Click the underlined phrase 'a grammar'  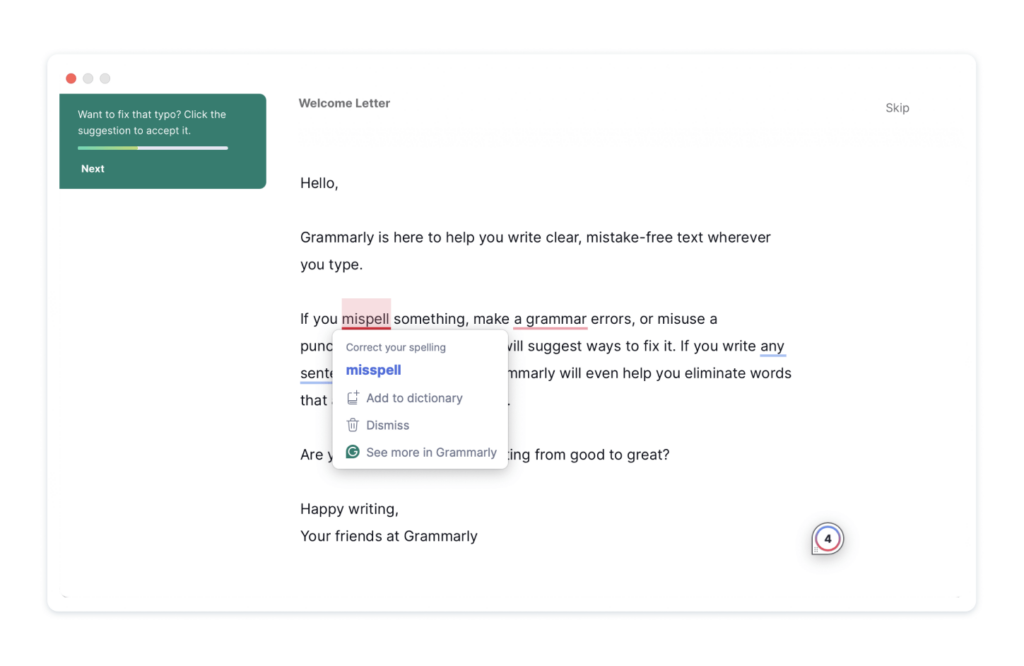tap(550, 319)
